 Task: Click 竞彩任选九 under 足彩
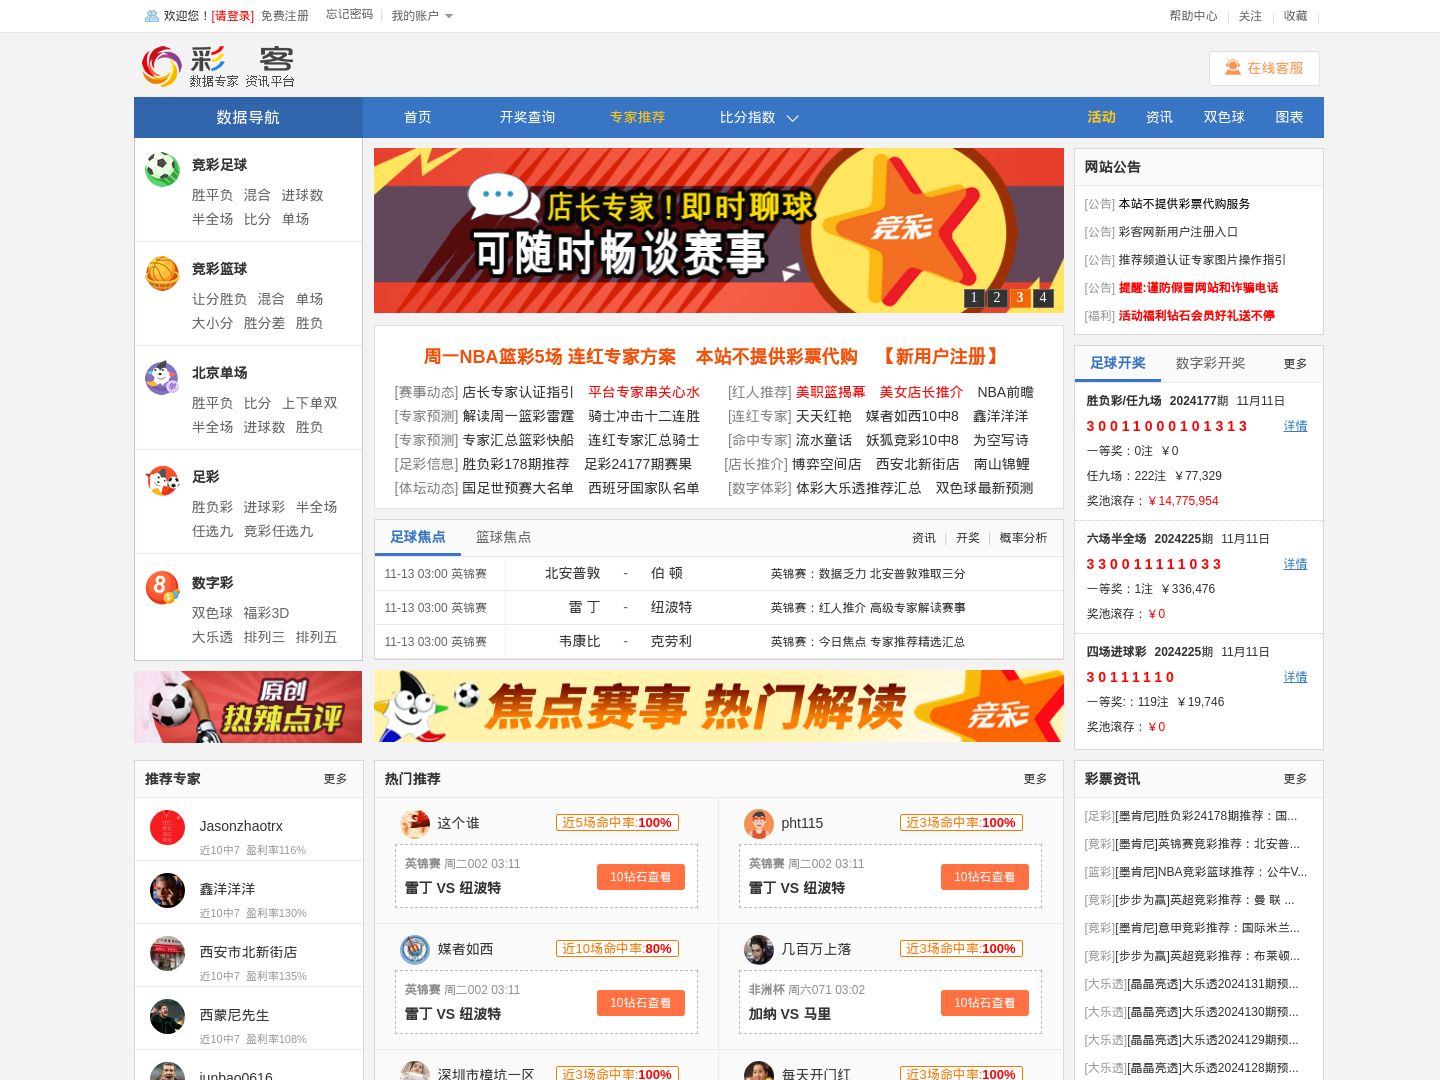click(278, 531)
